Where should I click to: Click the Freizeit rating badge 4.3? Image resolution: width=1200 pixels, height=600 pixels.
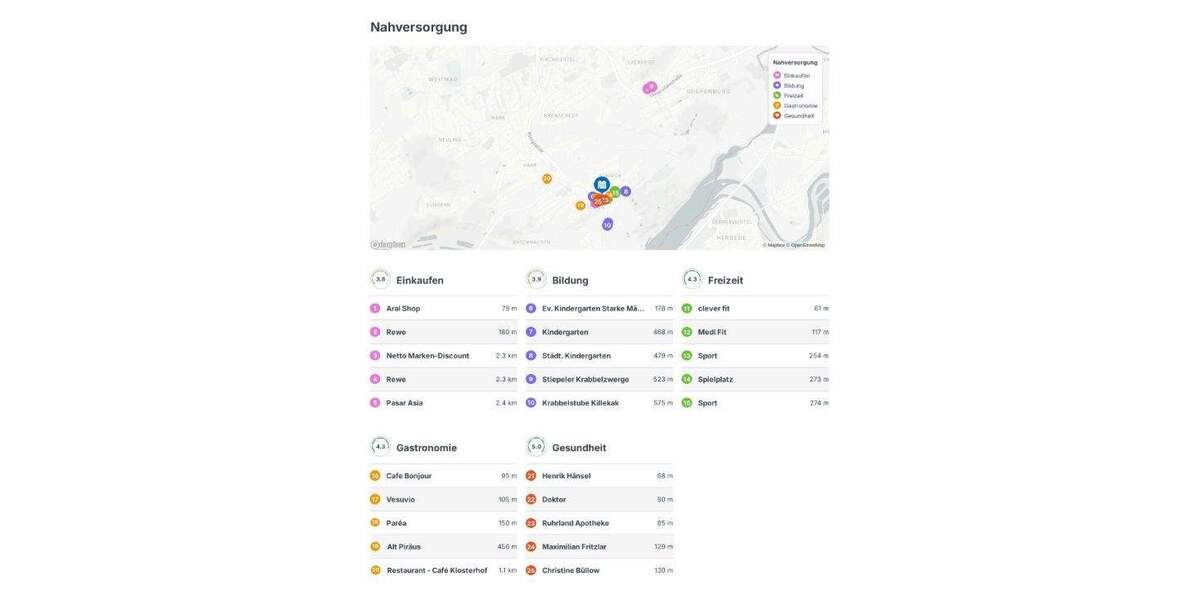pos(692,279)
